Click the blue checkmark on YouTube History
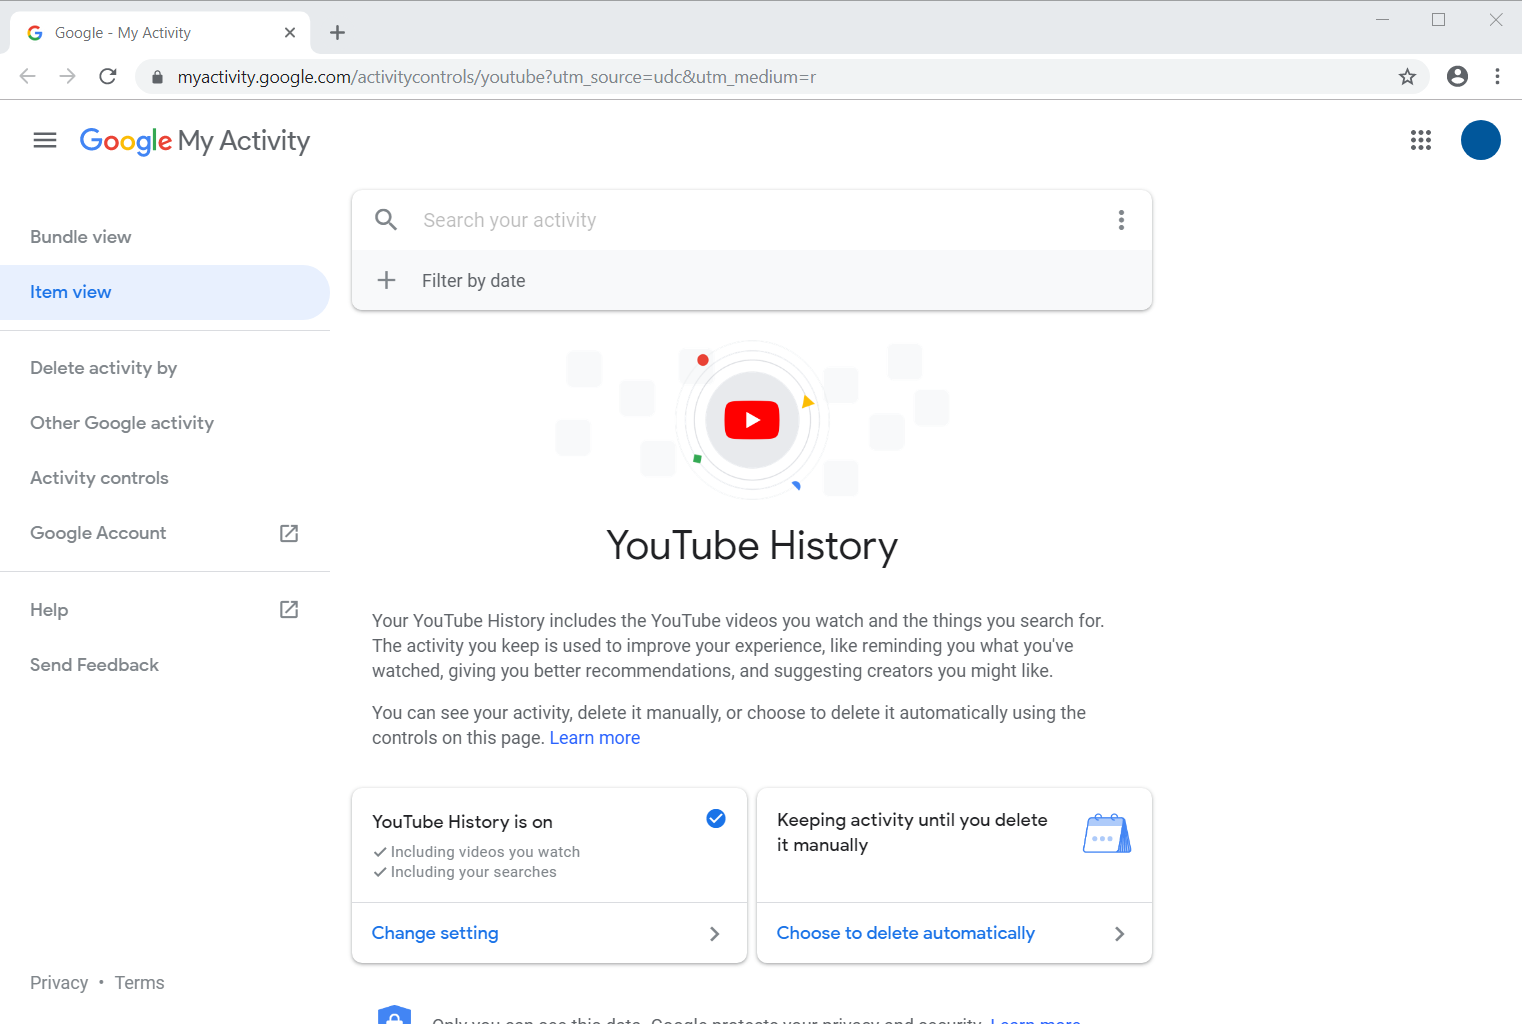This screenshot has height=1024, width=1522. [716, 818]
